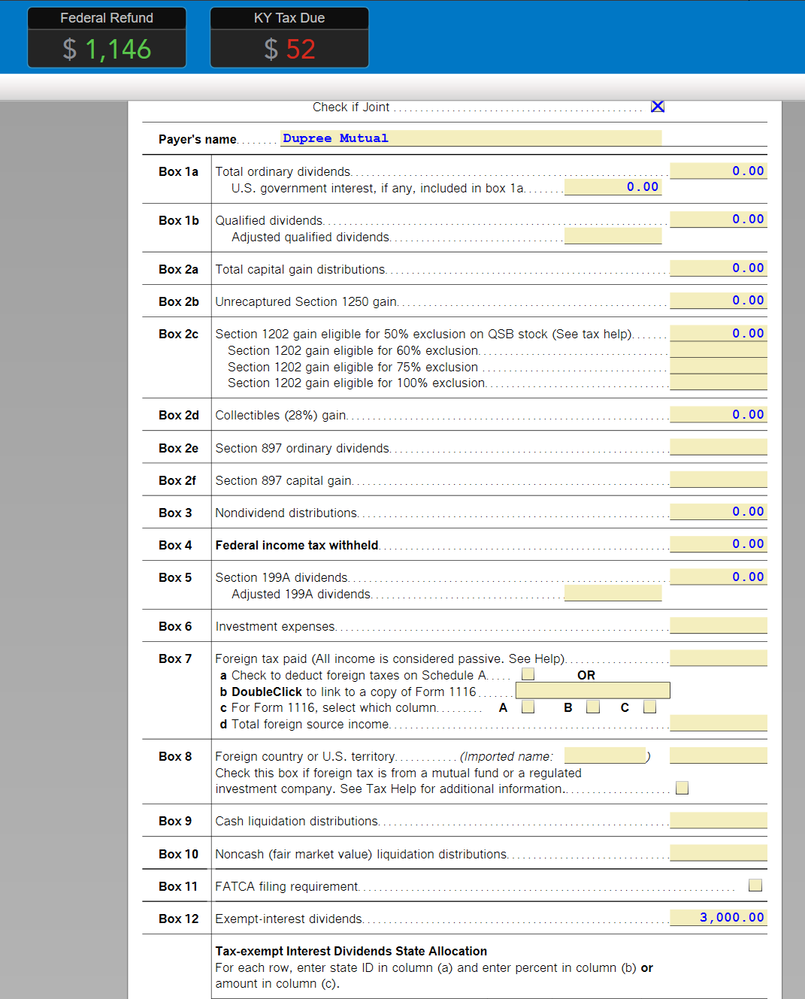Viewport: 805px width, 999px height.
Task: Check deduct foreign taxes on Schedule A
Action: coord(528,674)
